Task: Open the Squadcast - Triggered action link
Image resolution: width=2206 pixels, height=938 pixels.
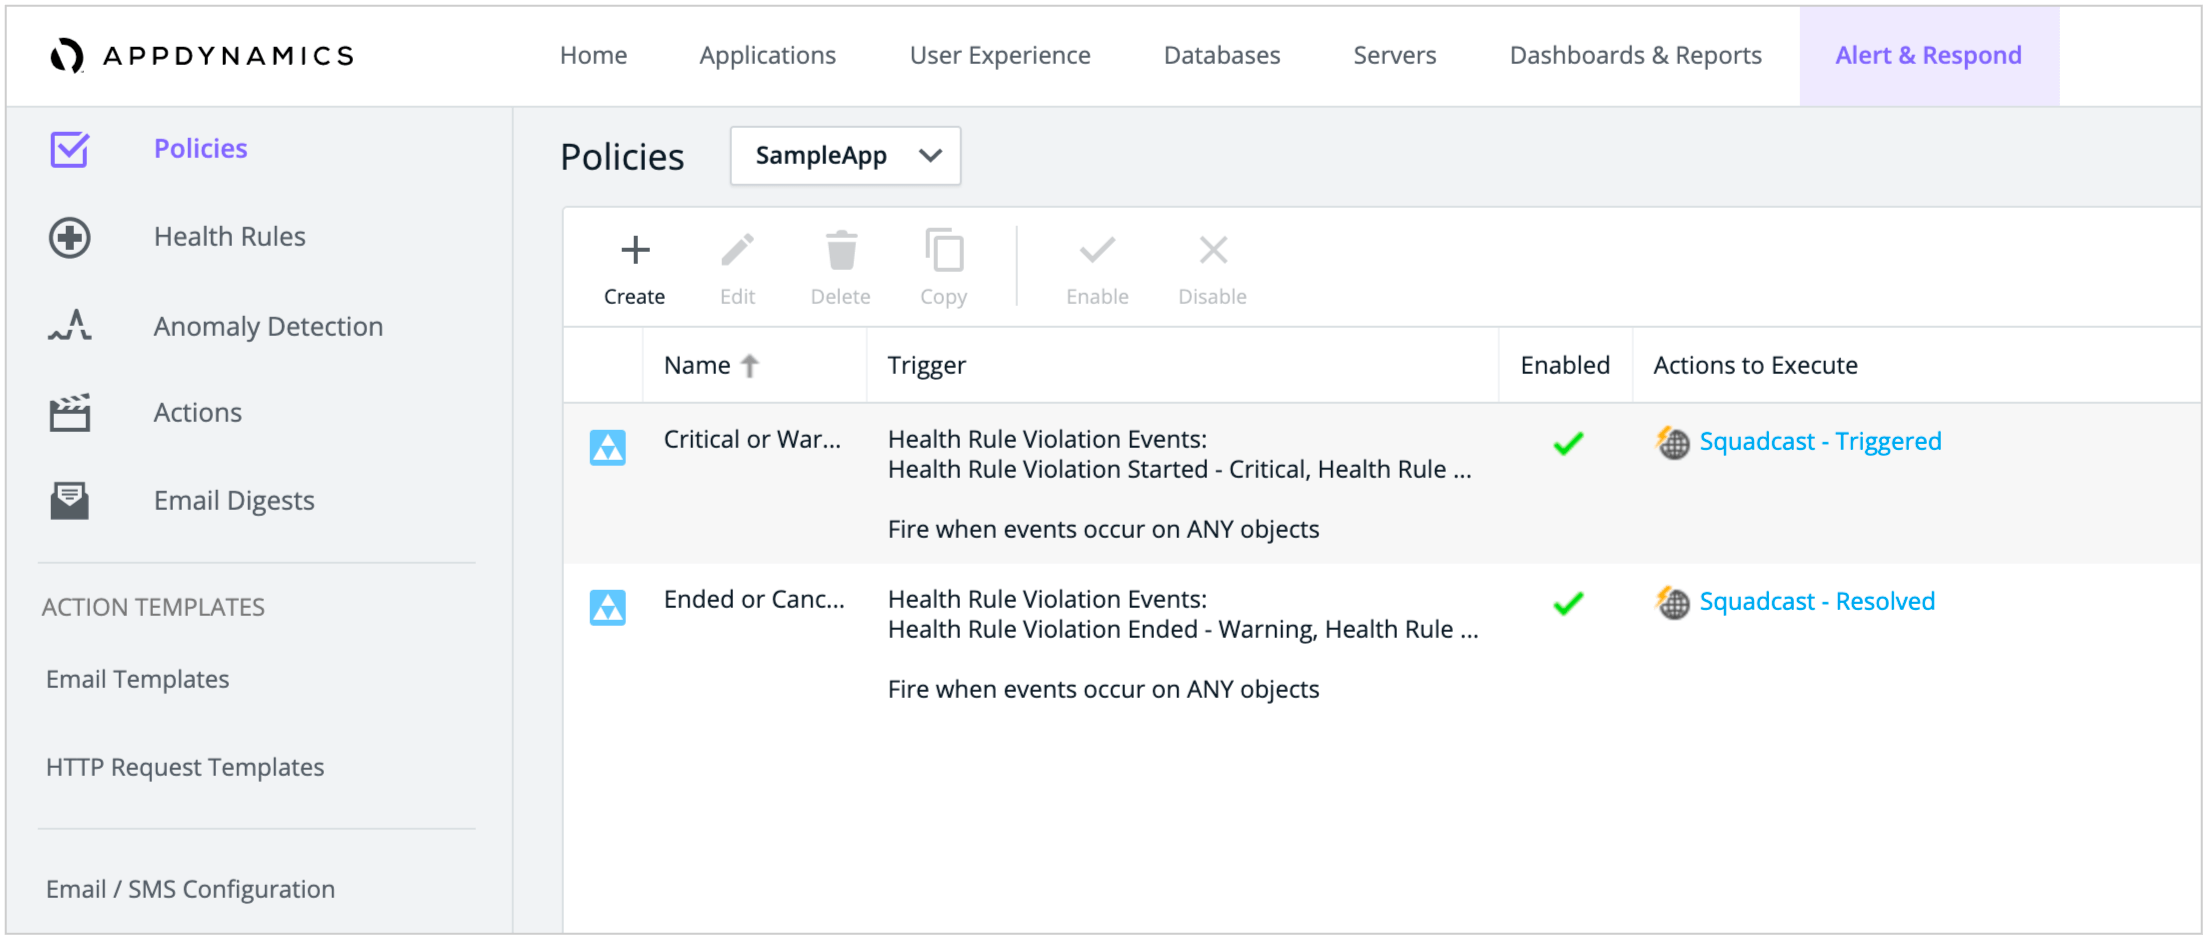Action: pyautogui.click(x=1820, y=441)
